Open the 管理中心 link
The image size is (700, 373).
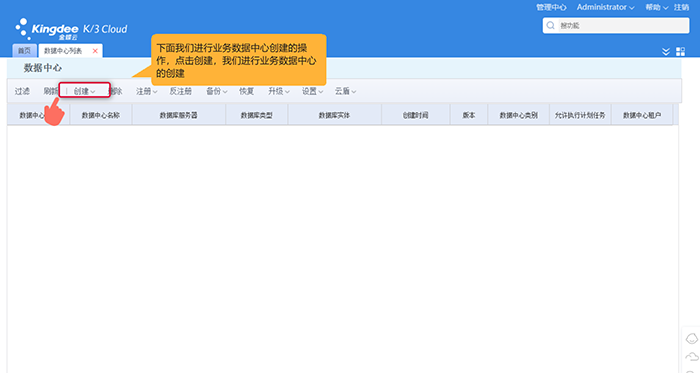[551, 7]
